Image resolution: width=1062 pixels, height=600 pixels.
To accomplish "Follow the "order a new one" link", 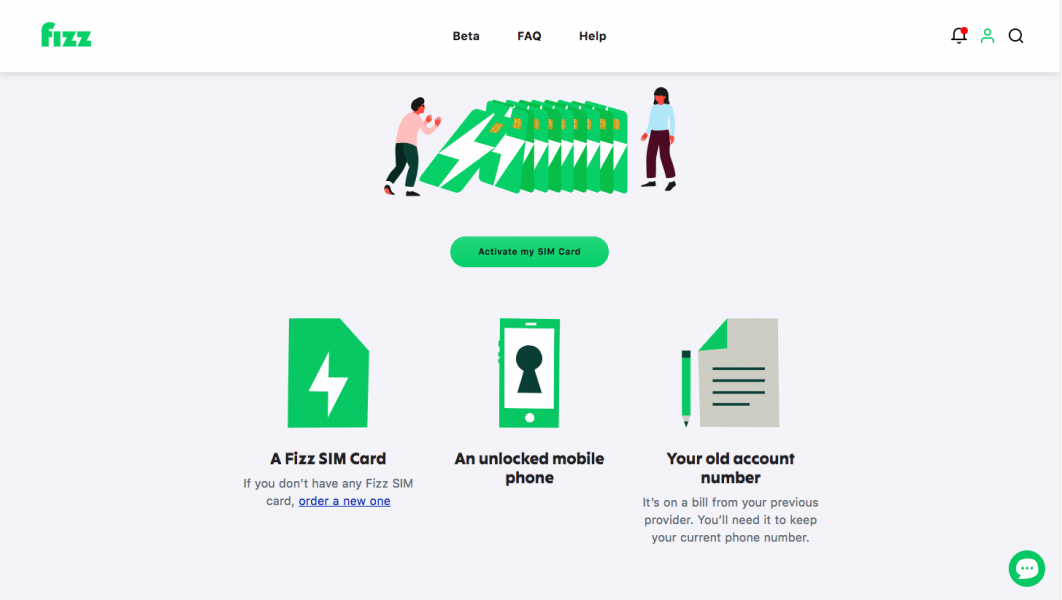I will pyautogui.click(x=344, y=501).
